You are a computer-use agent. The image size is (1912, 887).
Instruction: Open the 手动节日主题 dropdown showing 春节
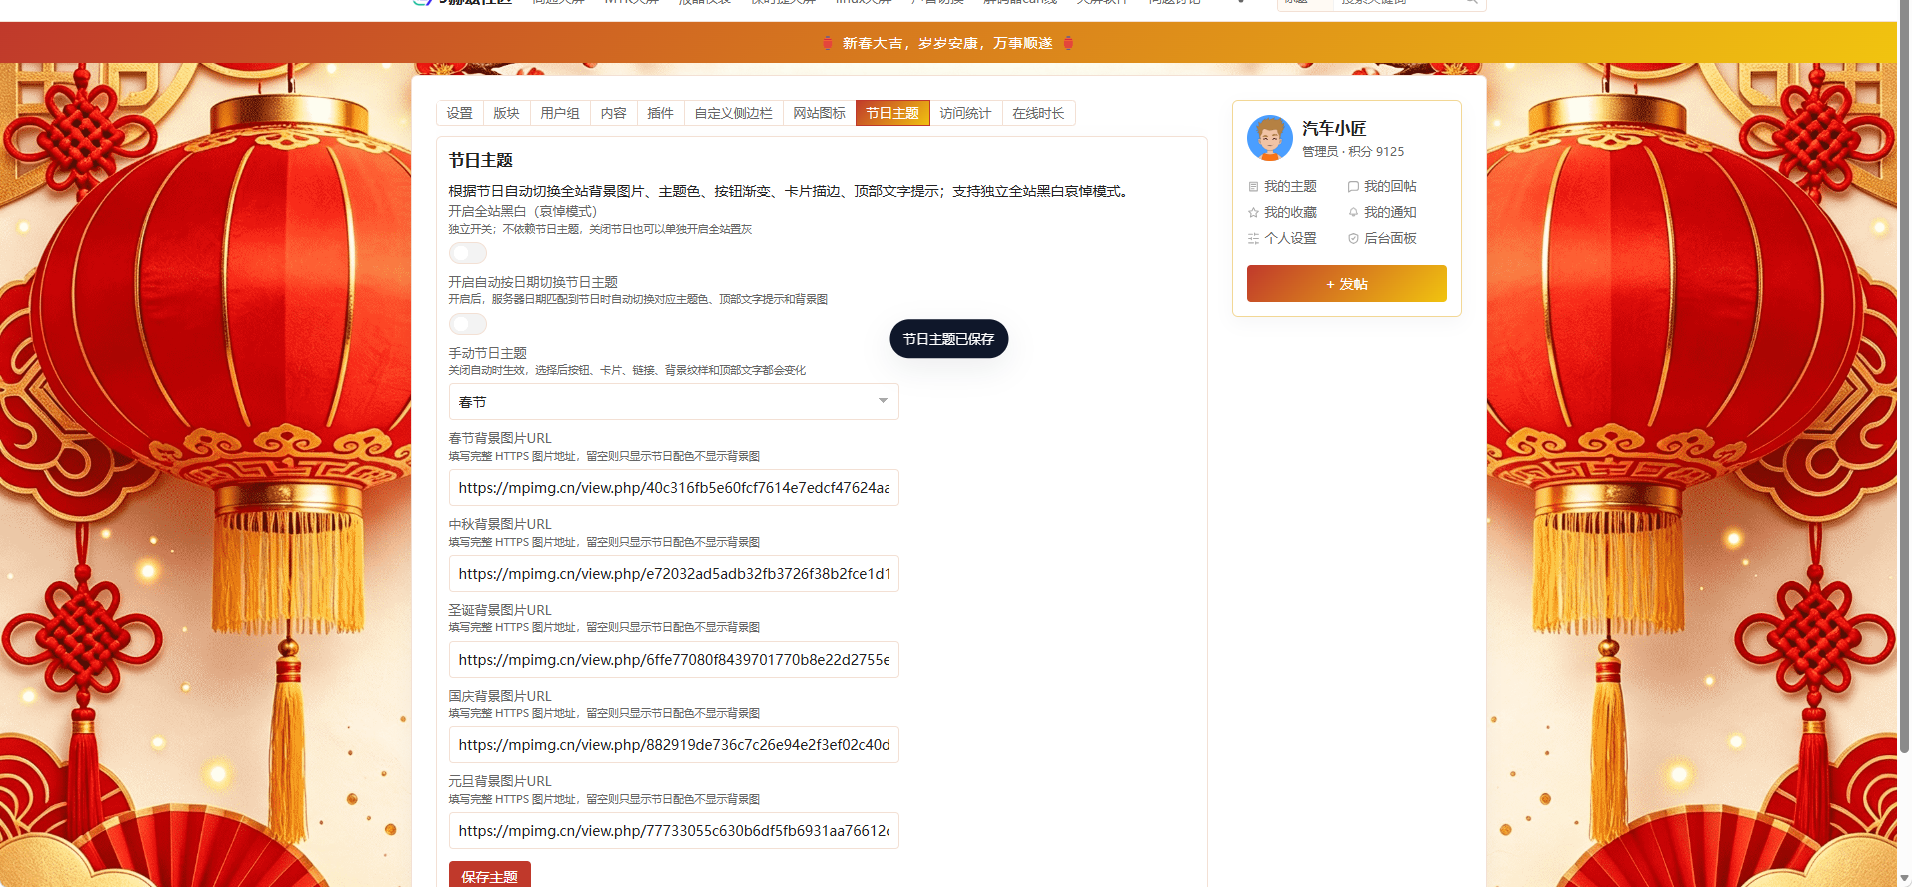point(673,402)
